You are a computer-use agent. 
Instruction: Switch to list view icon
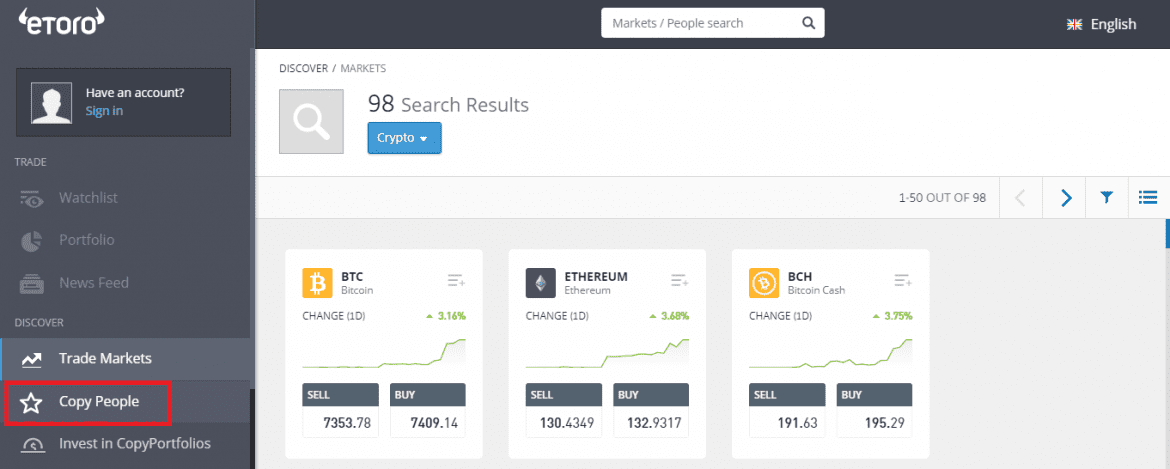click(x=1148, y=198)
